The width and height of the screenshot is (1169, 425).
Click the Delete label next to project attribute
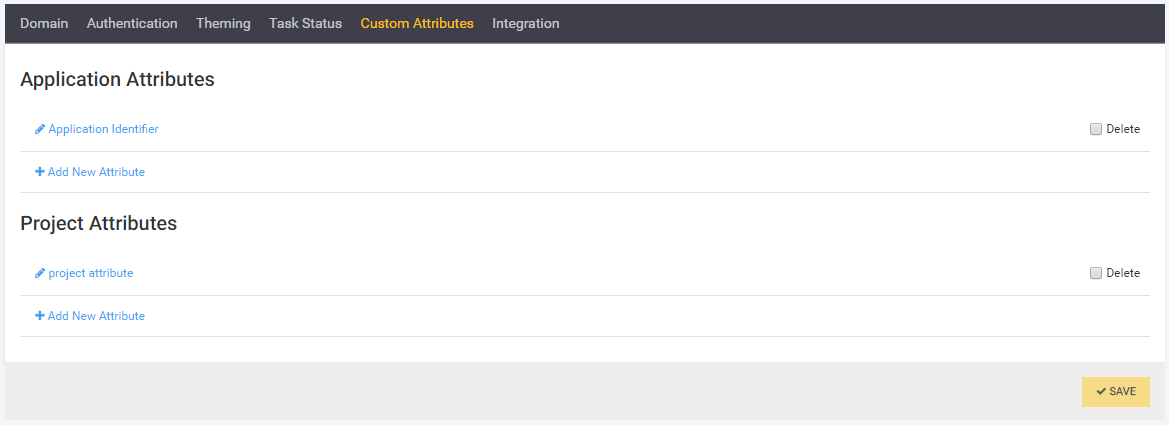[1123, 273]
